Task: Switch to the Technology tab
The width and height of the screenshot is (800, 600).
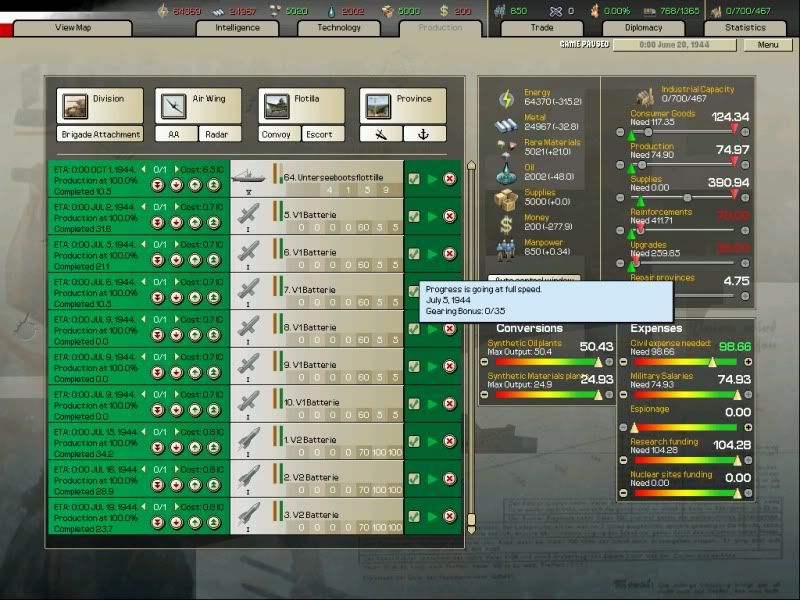Action: 339,28
